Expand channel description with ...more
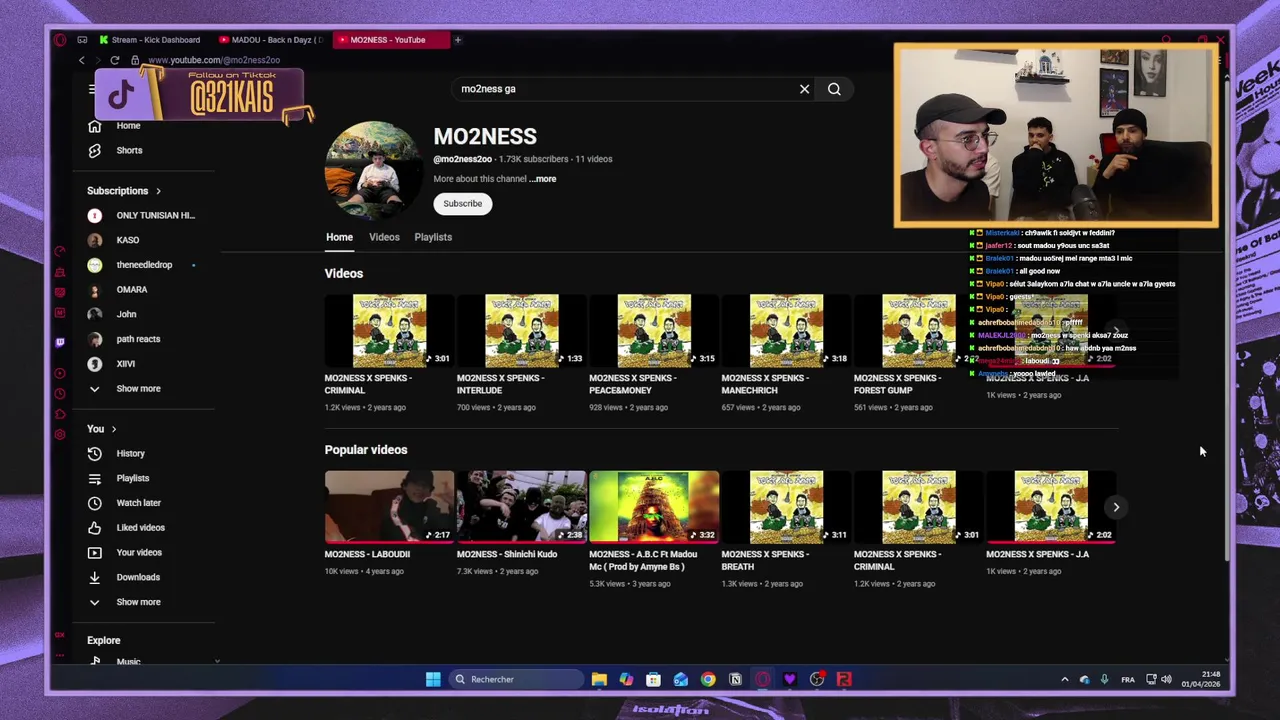This screenshot has height=720, width=1280. pyautogui.click(x=543, y=179)
